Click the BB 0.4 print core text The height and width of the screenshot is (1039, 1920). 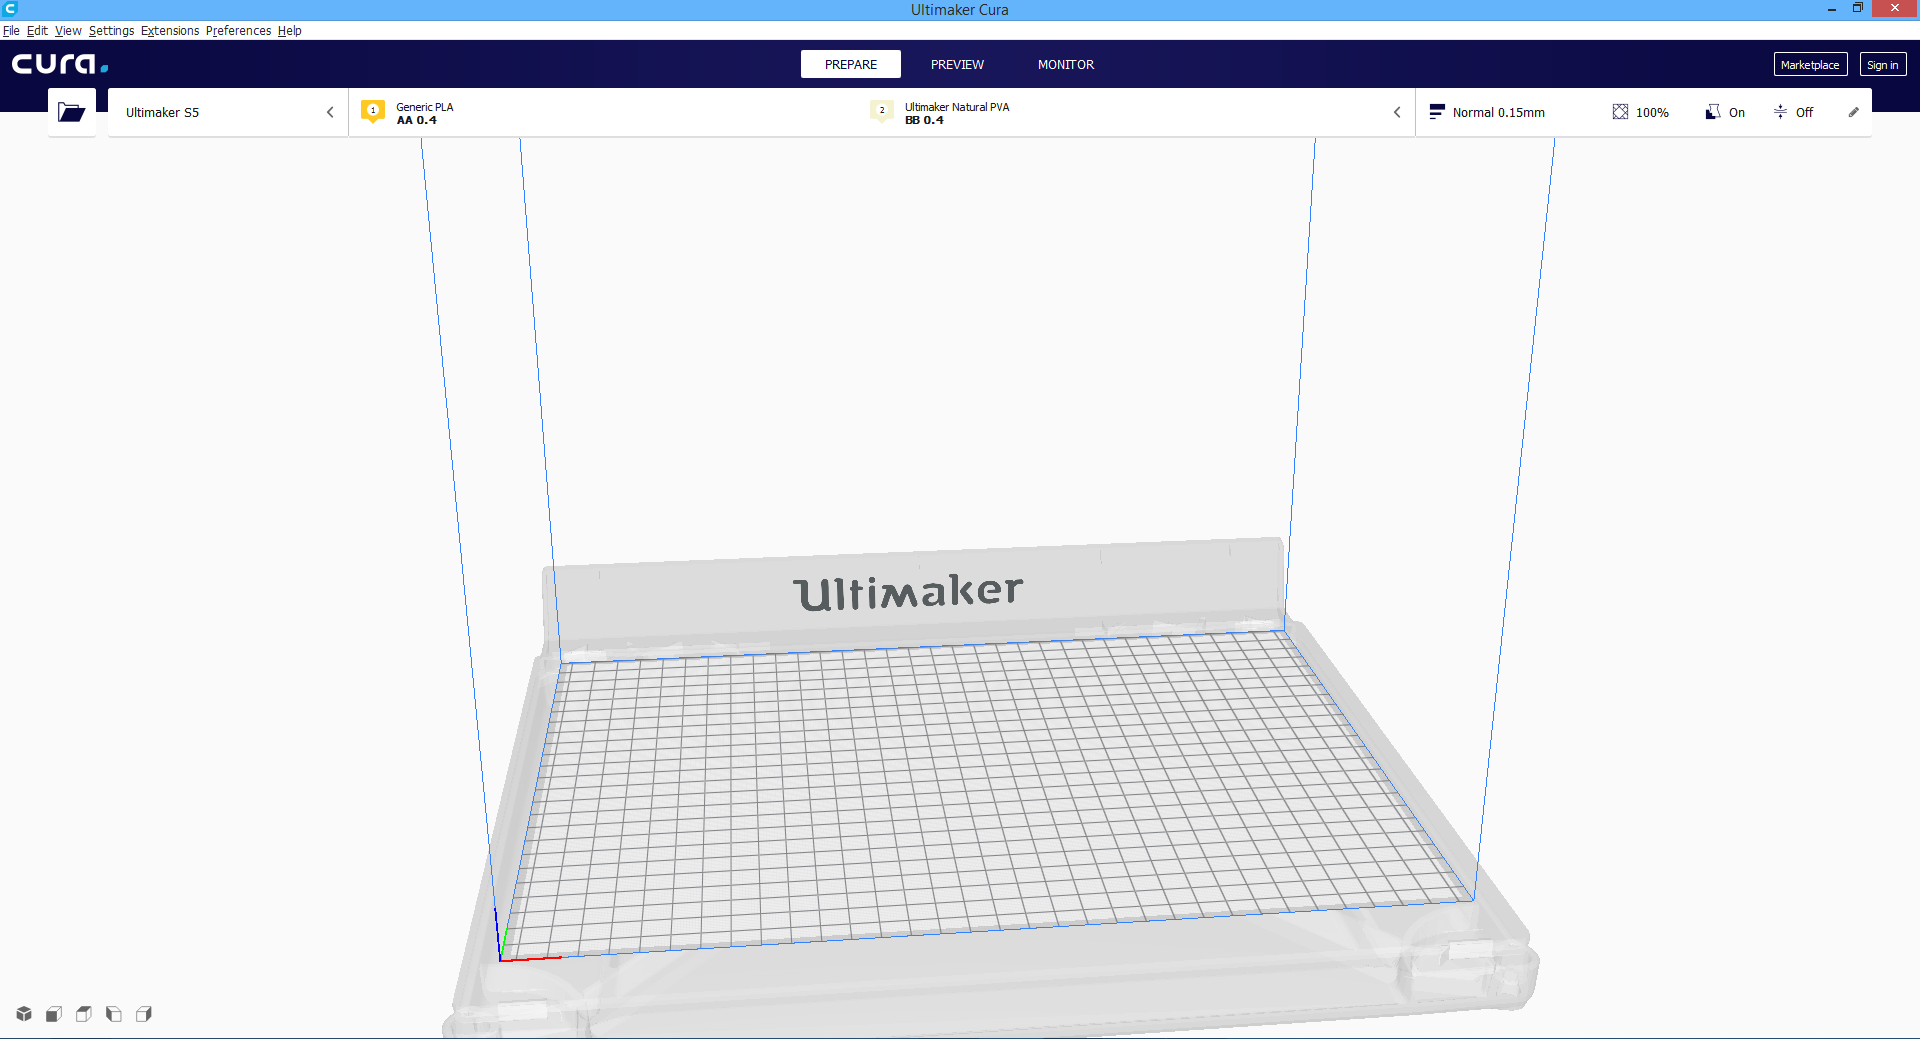click(x=924, y=120)
